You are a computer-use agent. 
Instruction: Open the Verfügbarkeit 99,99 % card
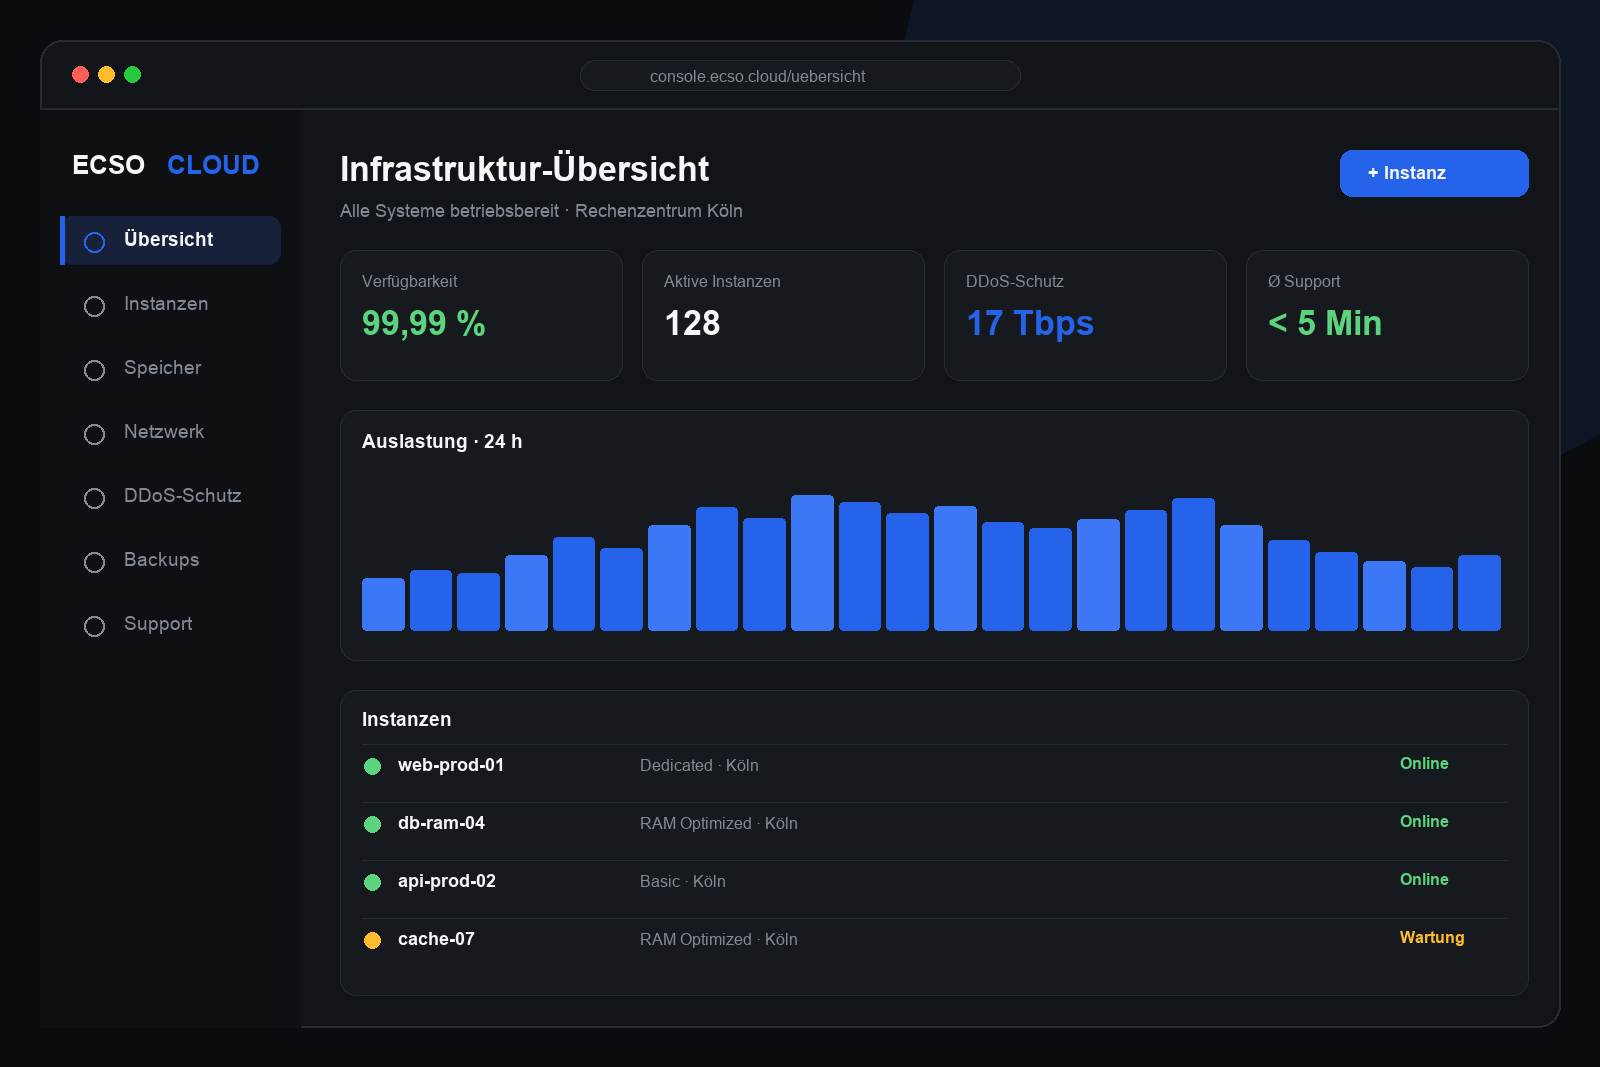pos(481,315)
